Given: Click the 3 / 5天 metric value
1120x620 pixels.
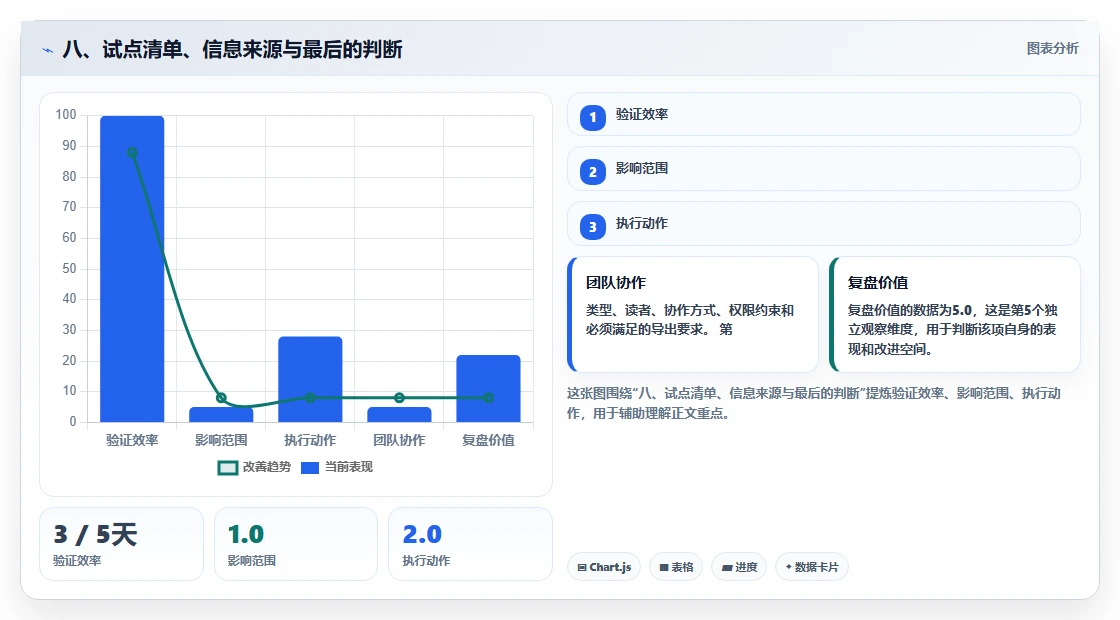Looking at the screenshot, I should [x=95, y=534].
